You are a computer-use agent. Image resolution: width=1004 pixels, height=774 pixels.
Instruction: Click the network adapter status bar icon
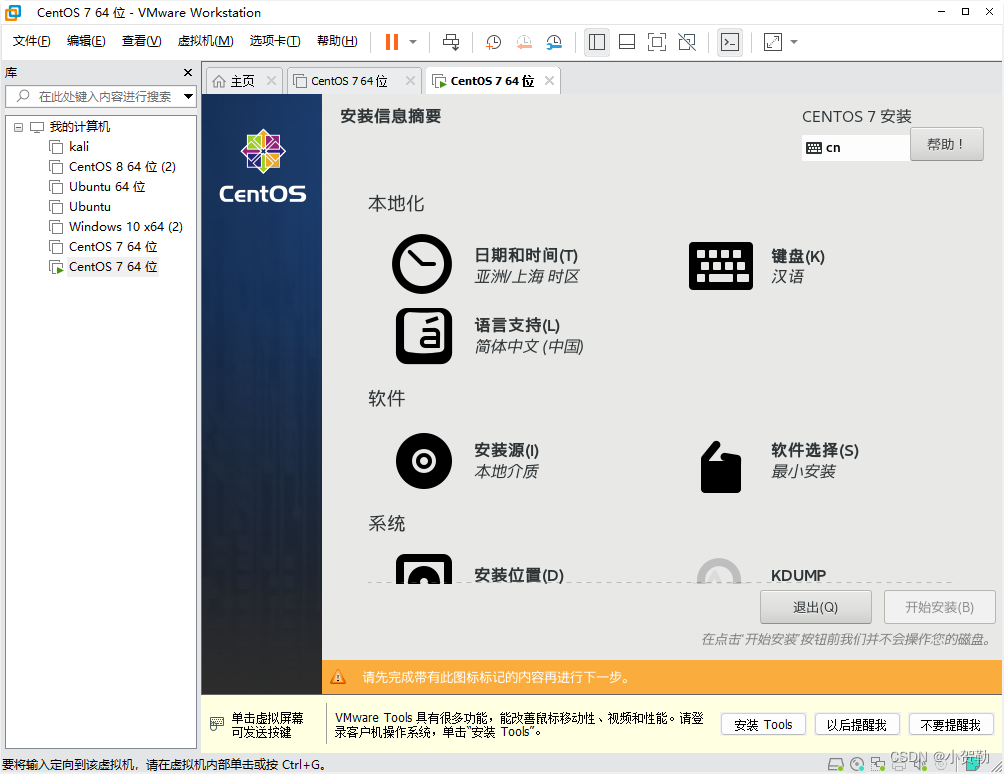[878, 764]
